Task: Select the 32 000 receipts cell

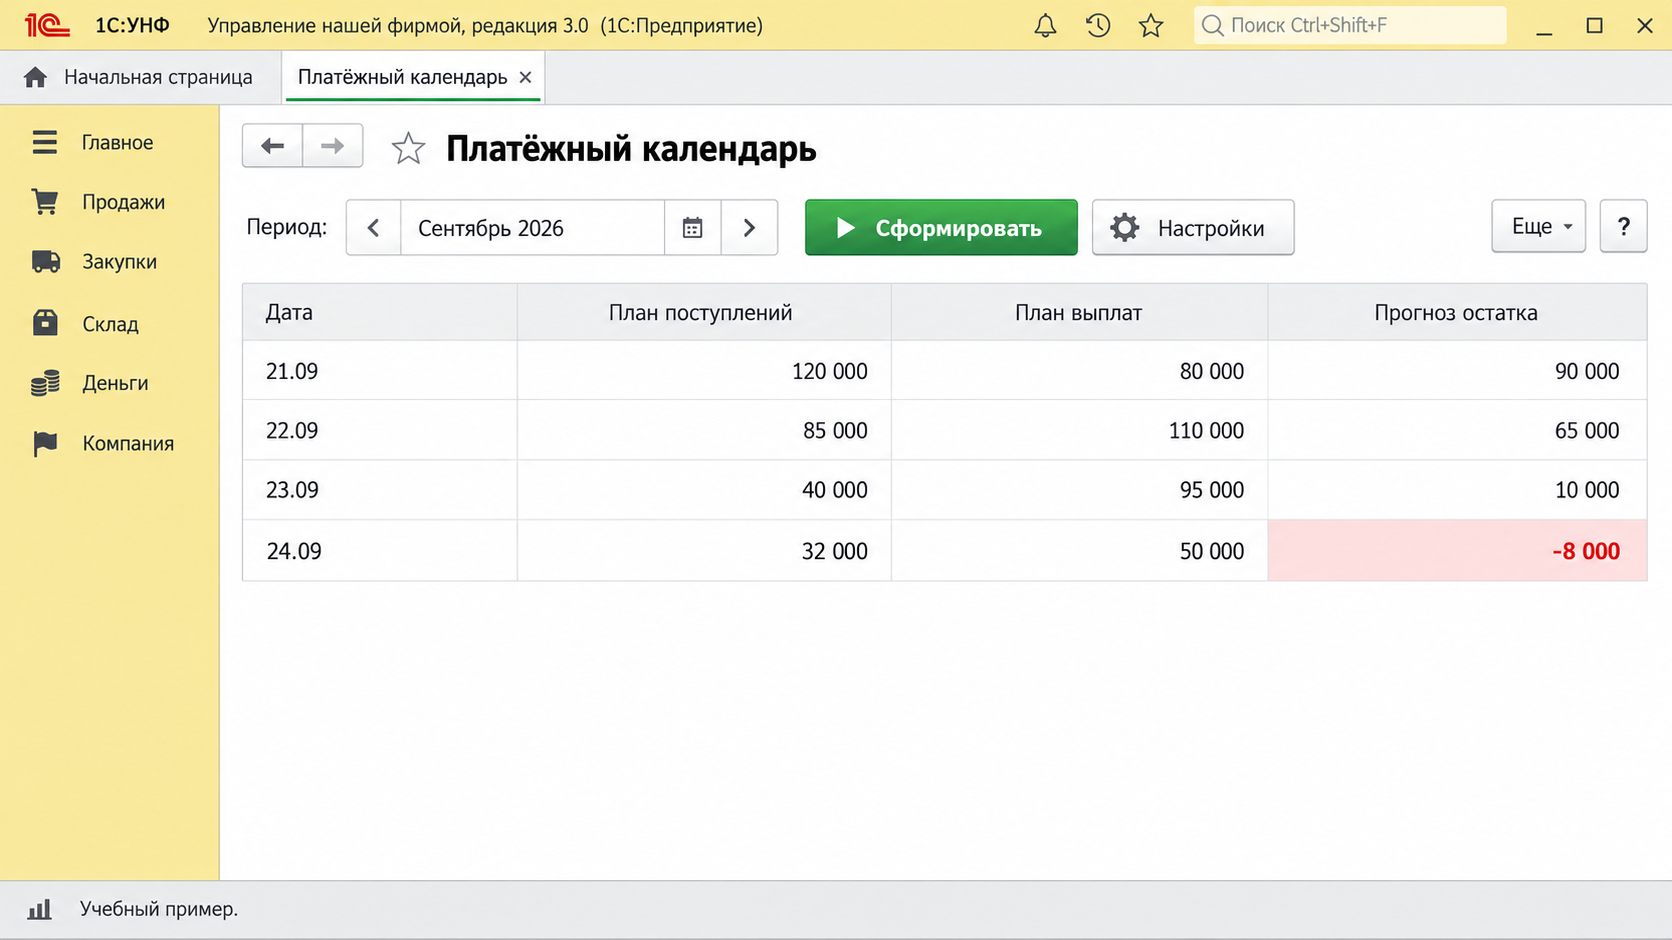Action: pos(704,551)
